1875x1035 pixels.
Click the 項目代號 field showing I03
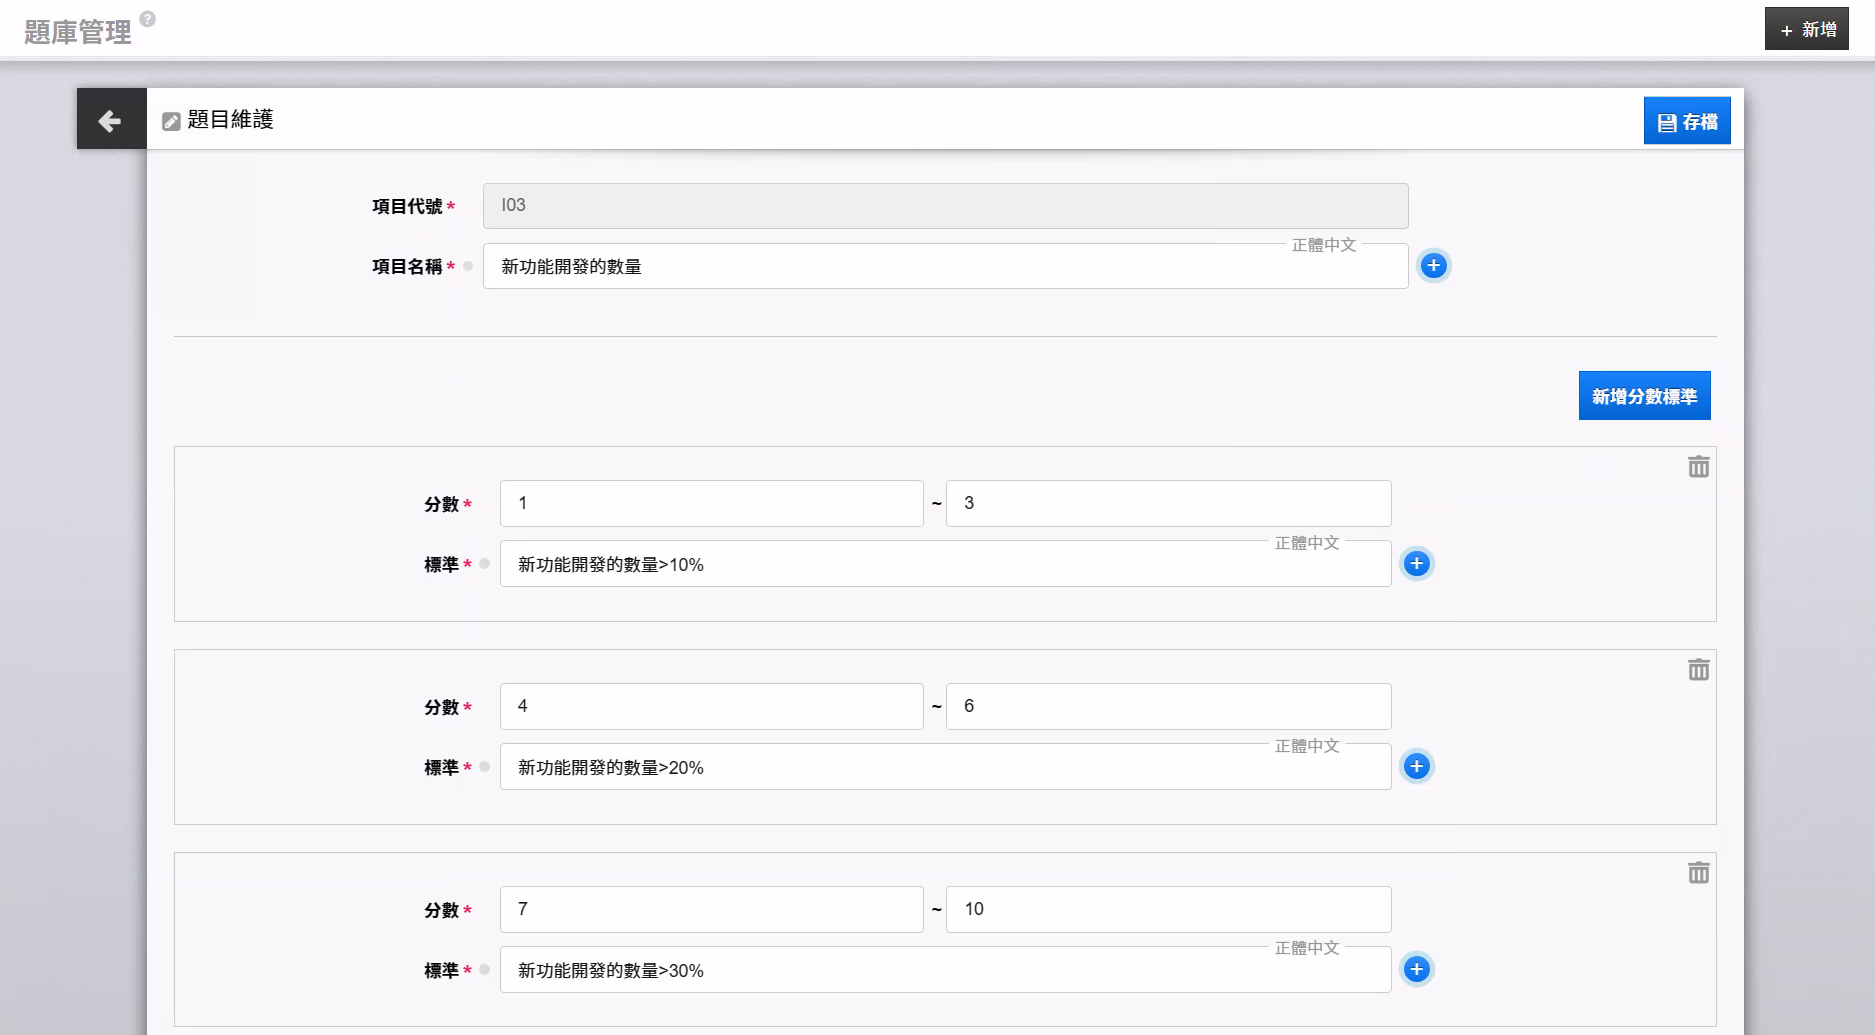tap(944, 206)
